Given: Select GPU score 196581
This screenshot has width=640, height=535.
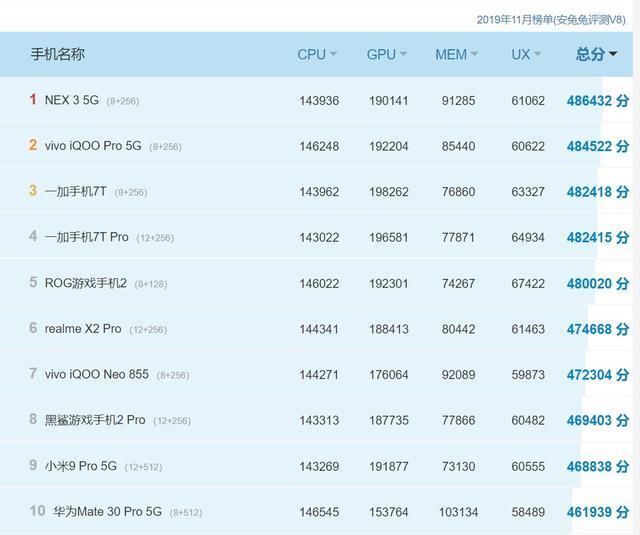Looking at the screenshot, I should (x=389, y=238).
